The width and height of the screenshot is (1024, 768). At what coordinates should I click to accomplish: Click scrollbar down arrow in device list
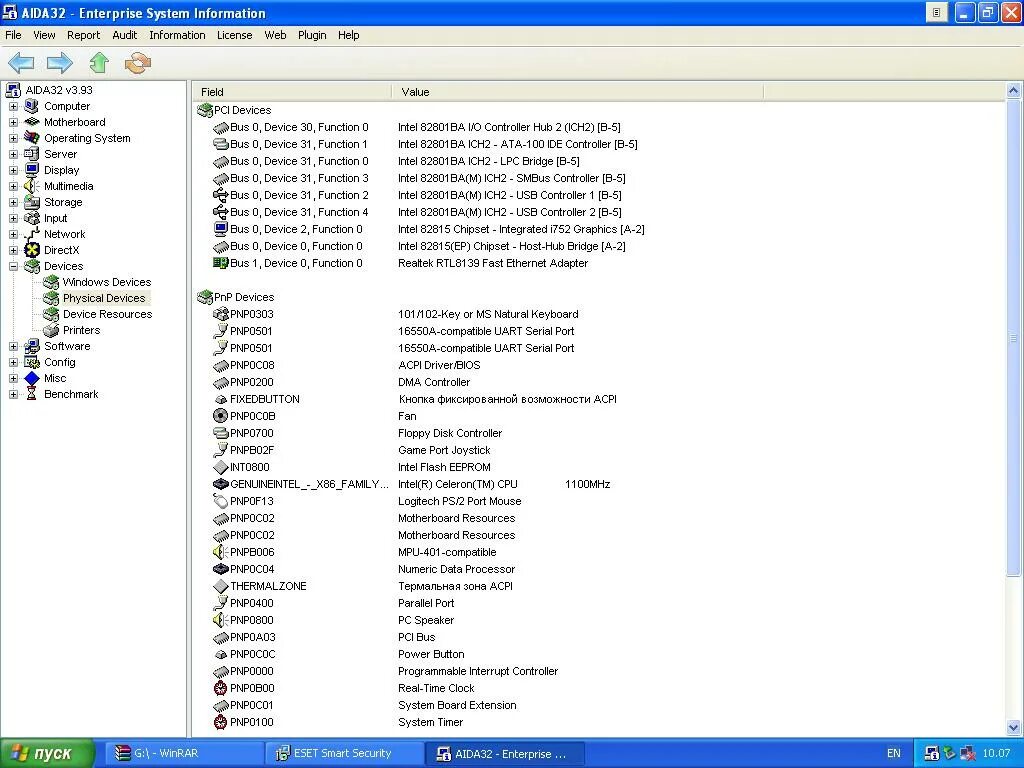(x=1014, y=727)
